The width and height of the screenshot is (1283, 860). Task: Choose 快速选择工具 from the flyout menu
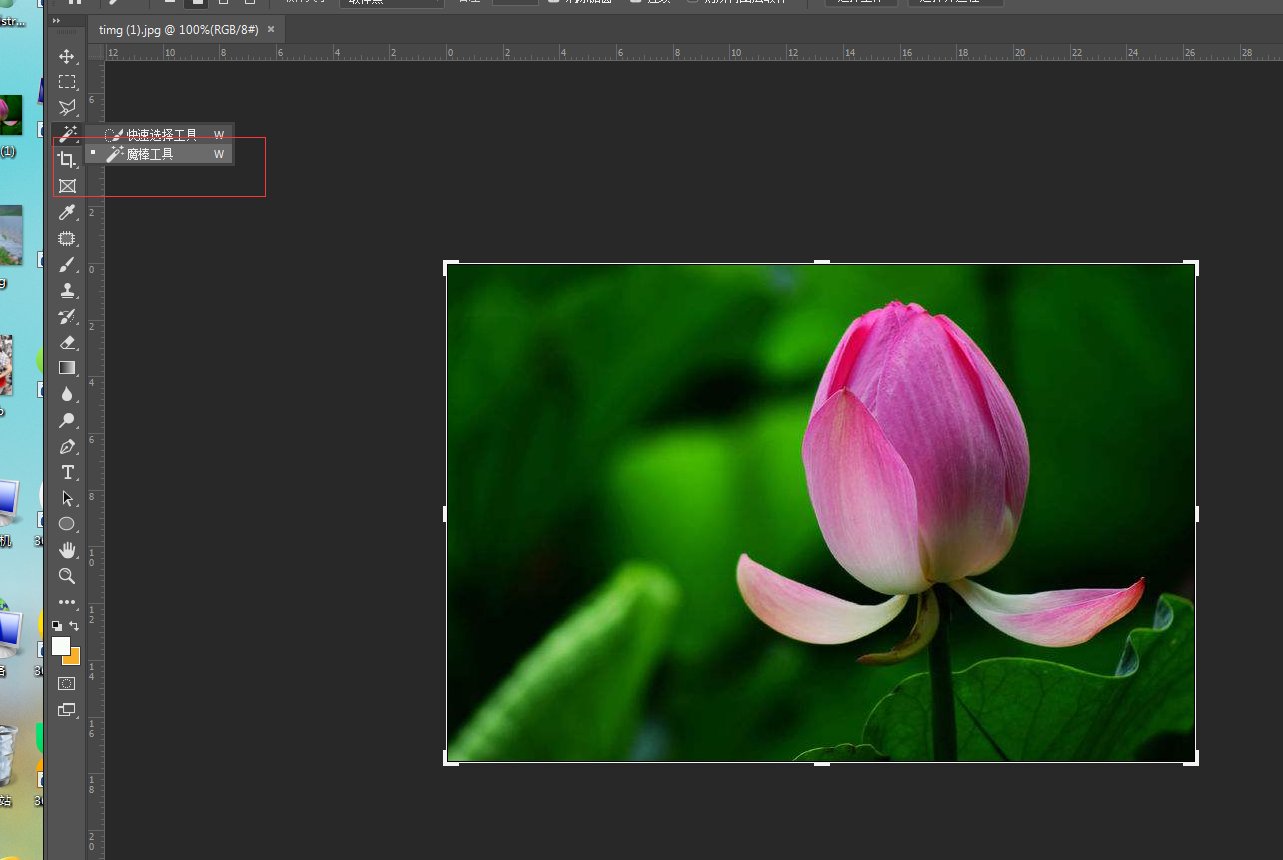click(x=161, y=134)
